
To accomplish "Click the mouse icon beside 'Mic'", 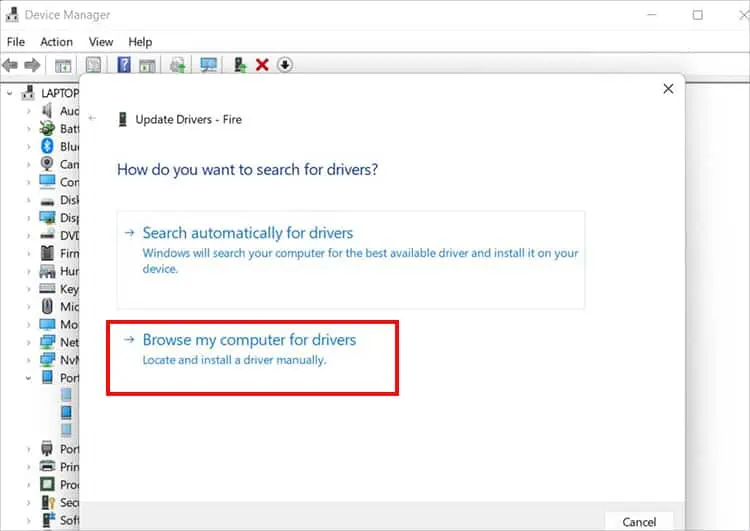I will tap(47, 306).
